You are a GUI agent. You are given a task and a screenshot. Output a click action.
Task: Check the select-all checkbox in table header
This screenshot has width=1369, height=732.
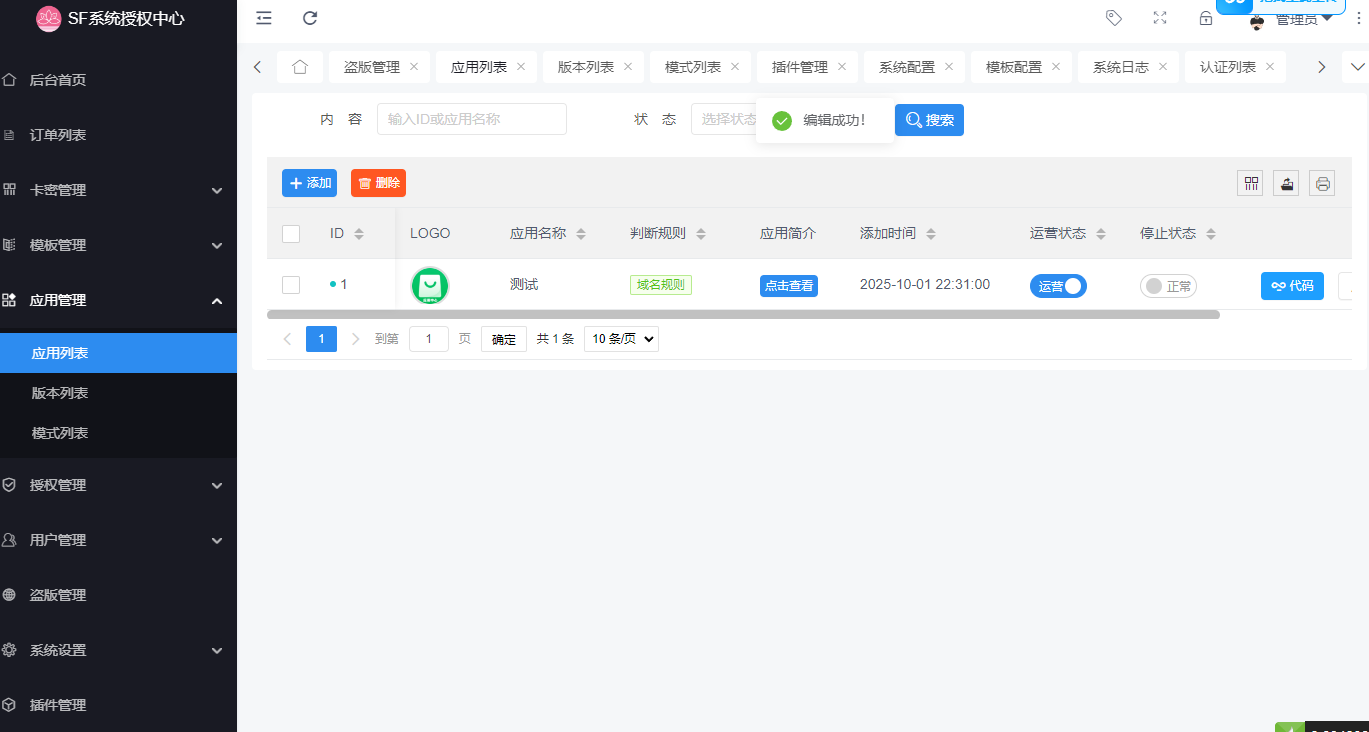pyautogui.click(x=291, y=232)
